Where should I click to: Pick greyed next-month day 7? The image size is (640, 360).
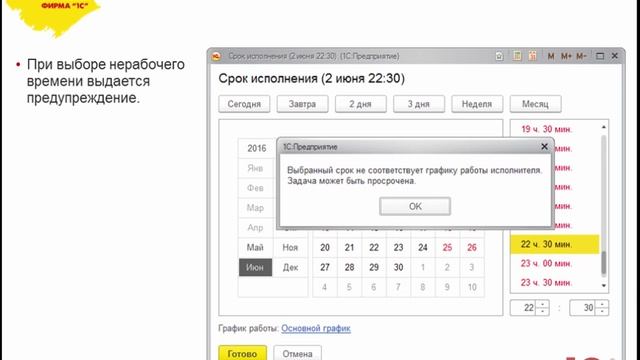pos(398,287)
